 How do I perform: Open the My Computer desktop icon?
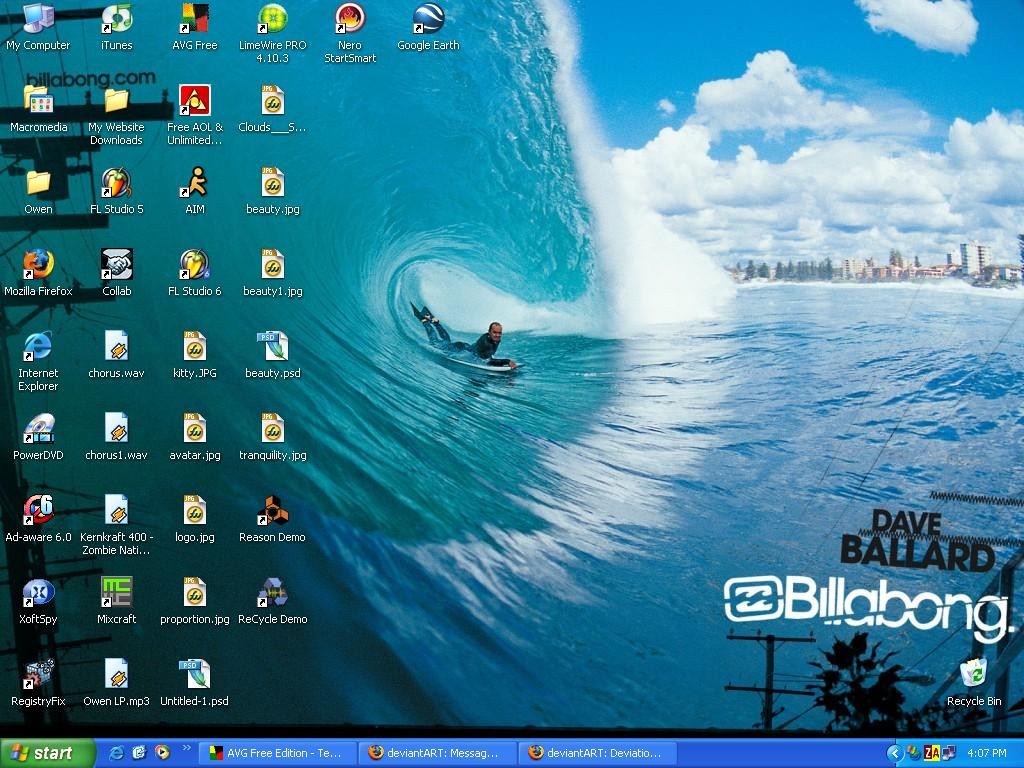click(x=38, y=27)
